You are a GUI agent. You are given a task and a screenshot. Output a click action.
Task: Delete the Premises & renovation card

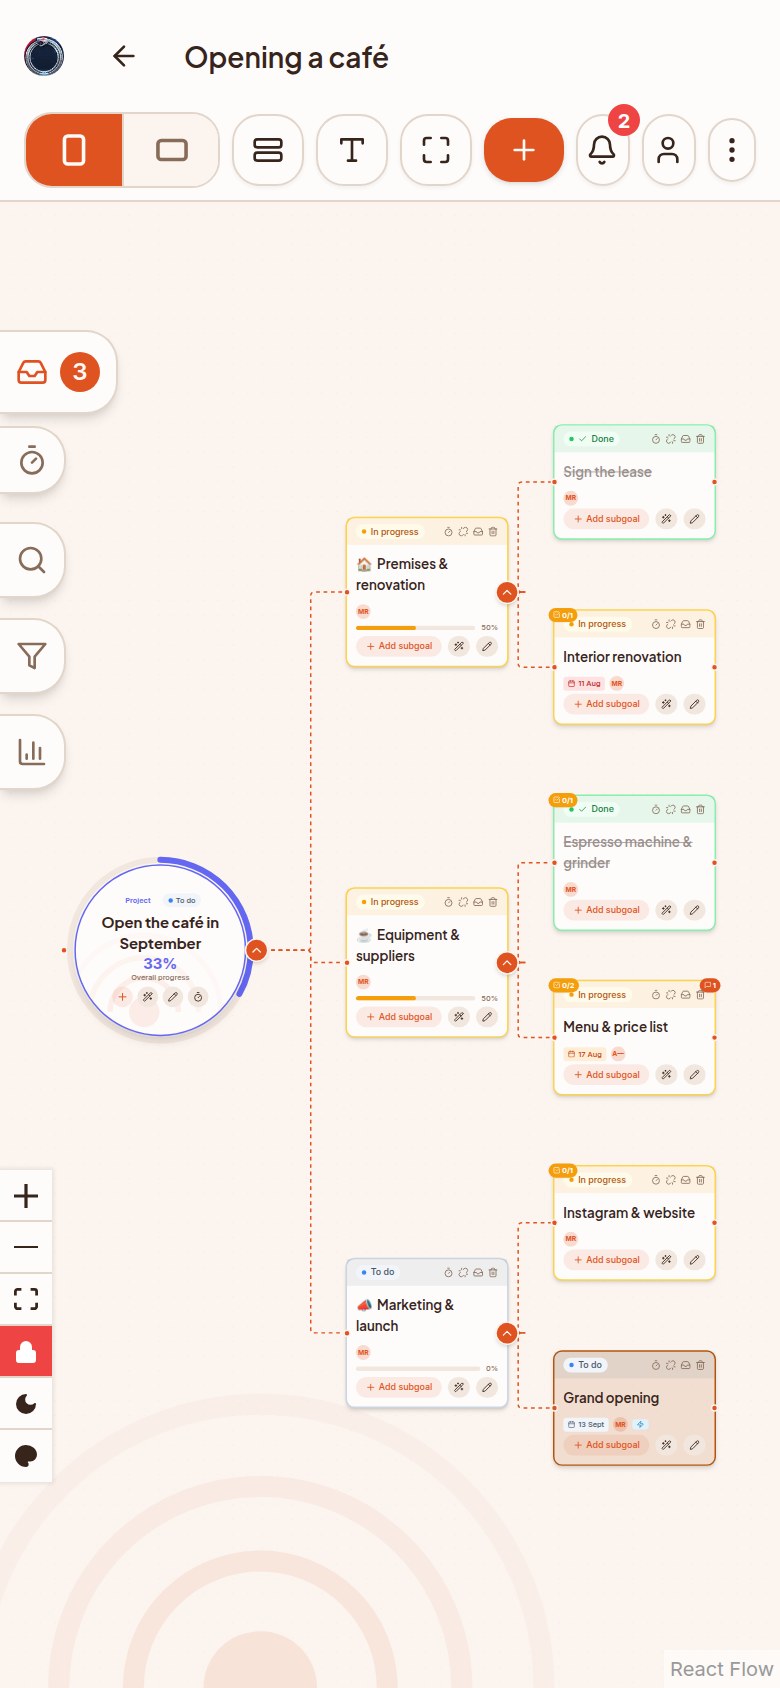point(493,532)
